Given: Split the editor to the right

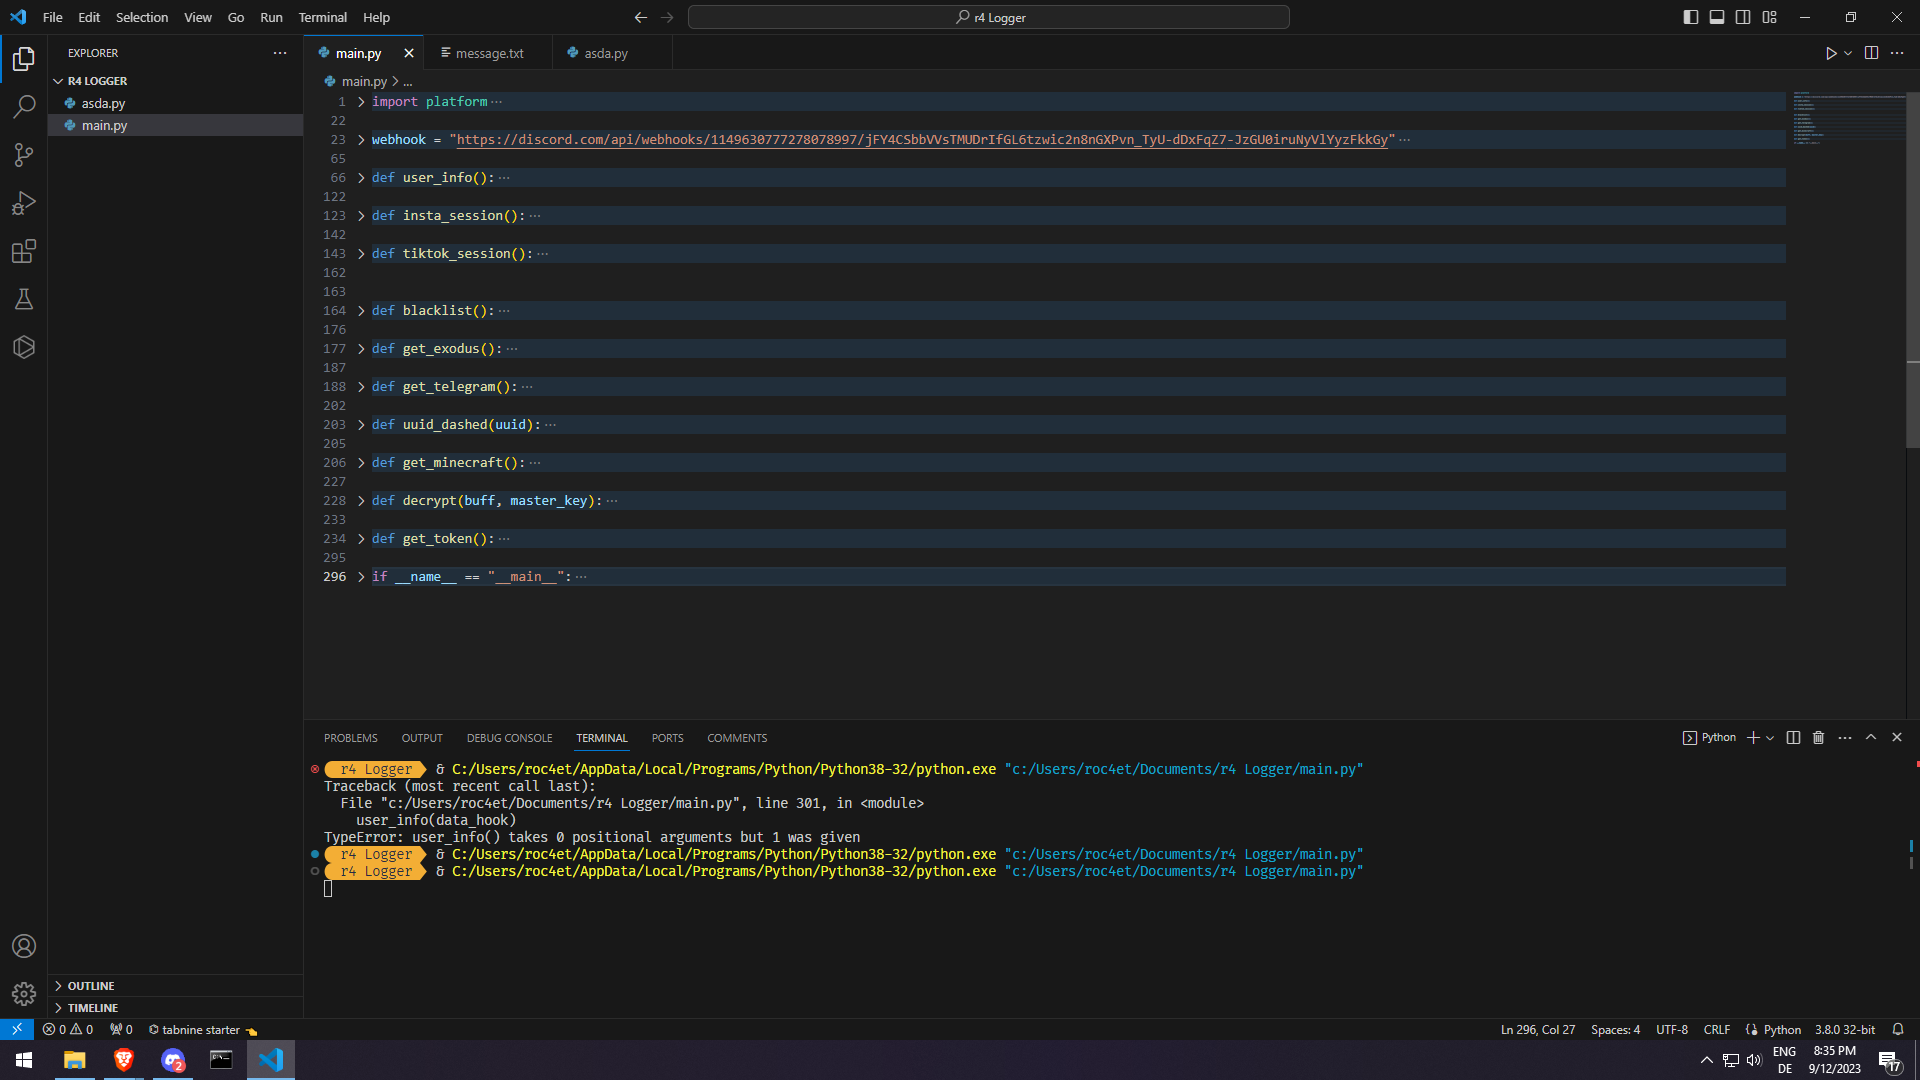Looking at the screenshot, I should [1871, 53].
